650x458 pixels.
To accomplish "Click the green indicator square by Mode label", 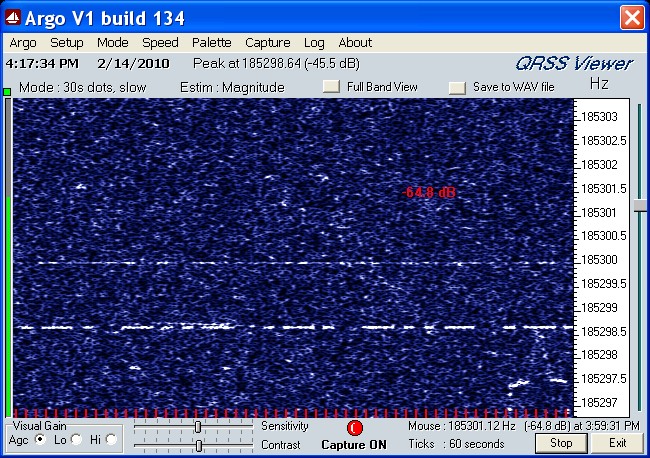I will tap(7, 92).
